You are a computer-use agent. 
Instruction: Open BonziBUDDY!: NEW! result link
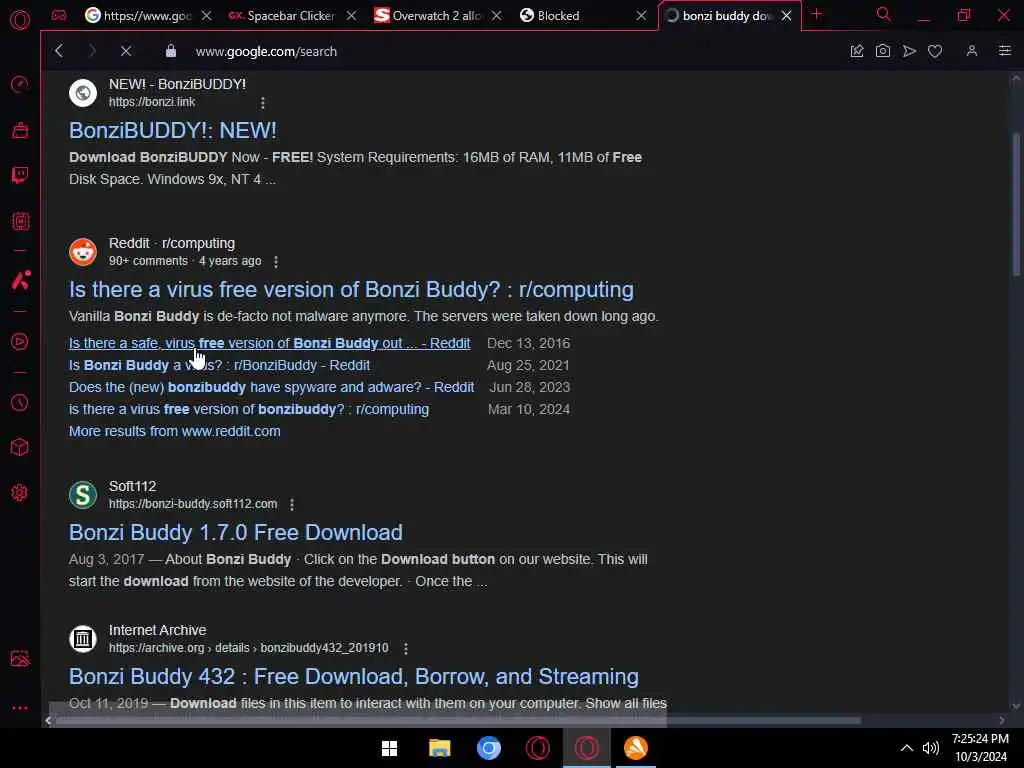point(173,130)
